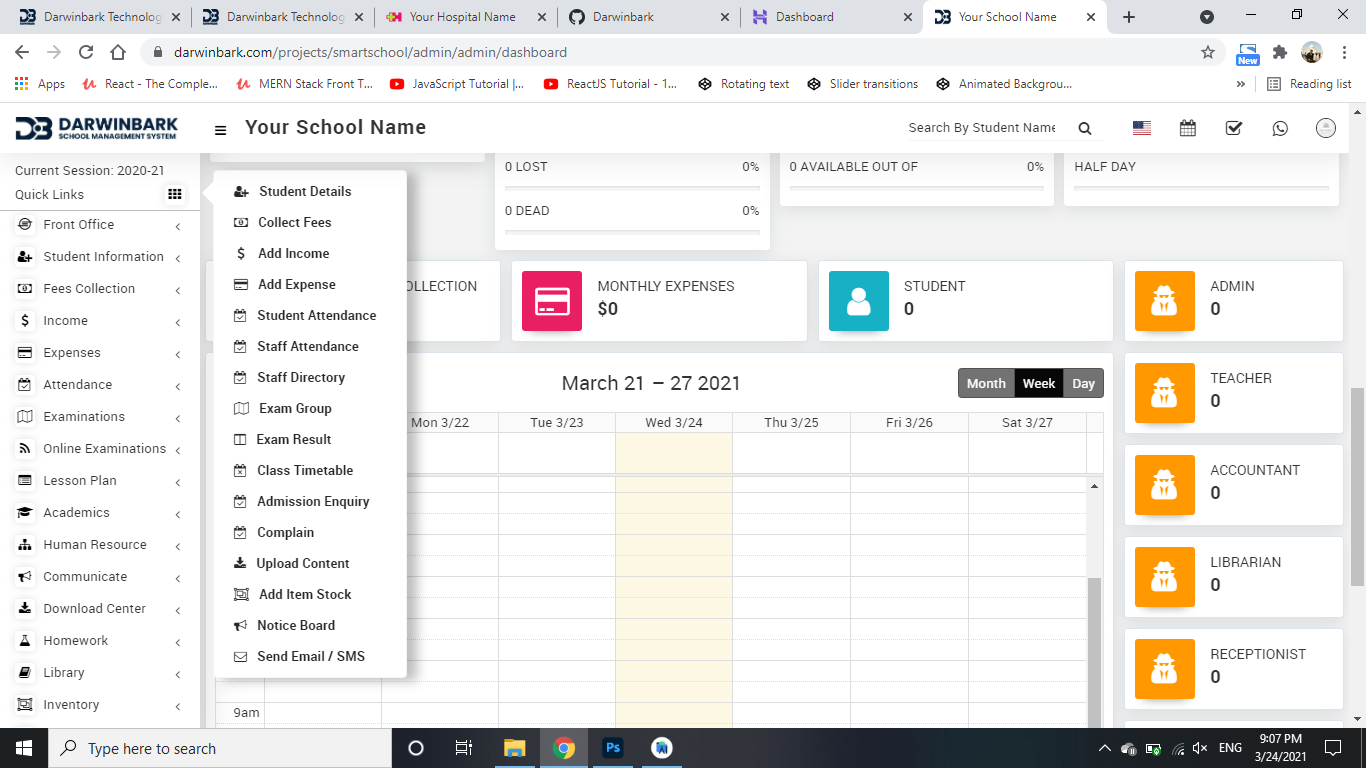Click the task checklist icon in header

click(1234, 128)
